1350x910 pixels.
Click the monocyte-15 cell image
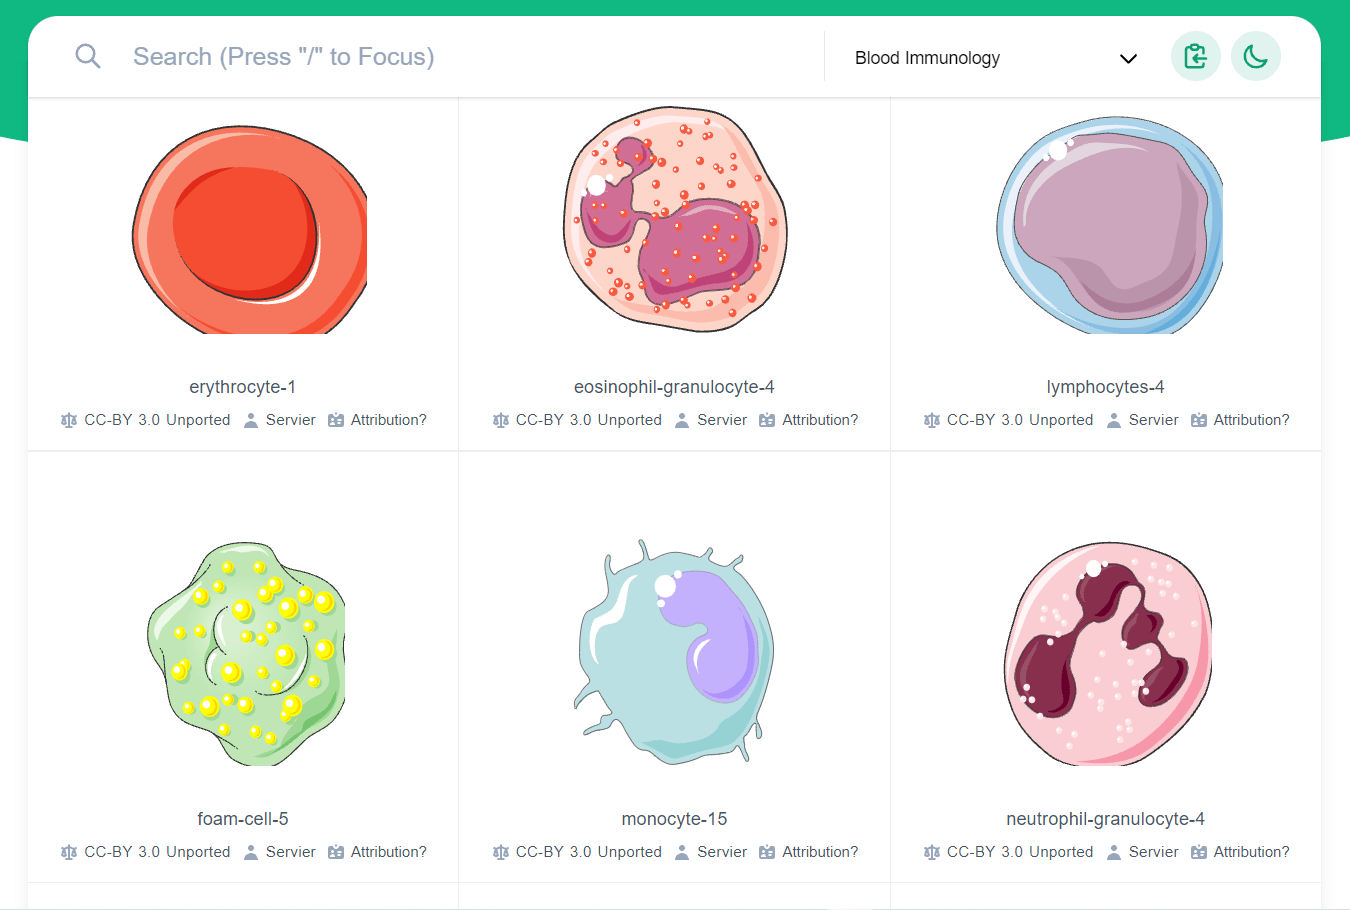(x=674, y=652)
